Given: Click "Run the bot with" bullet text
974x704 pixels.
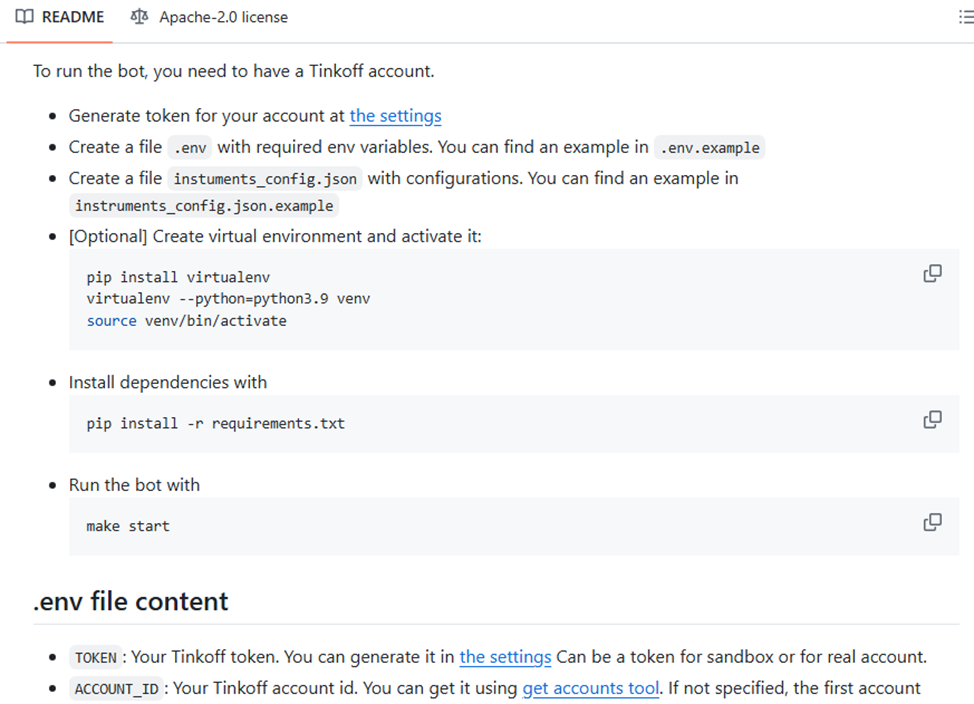Looking at the screenshot, I should (x=134, y=485).
